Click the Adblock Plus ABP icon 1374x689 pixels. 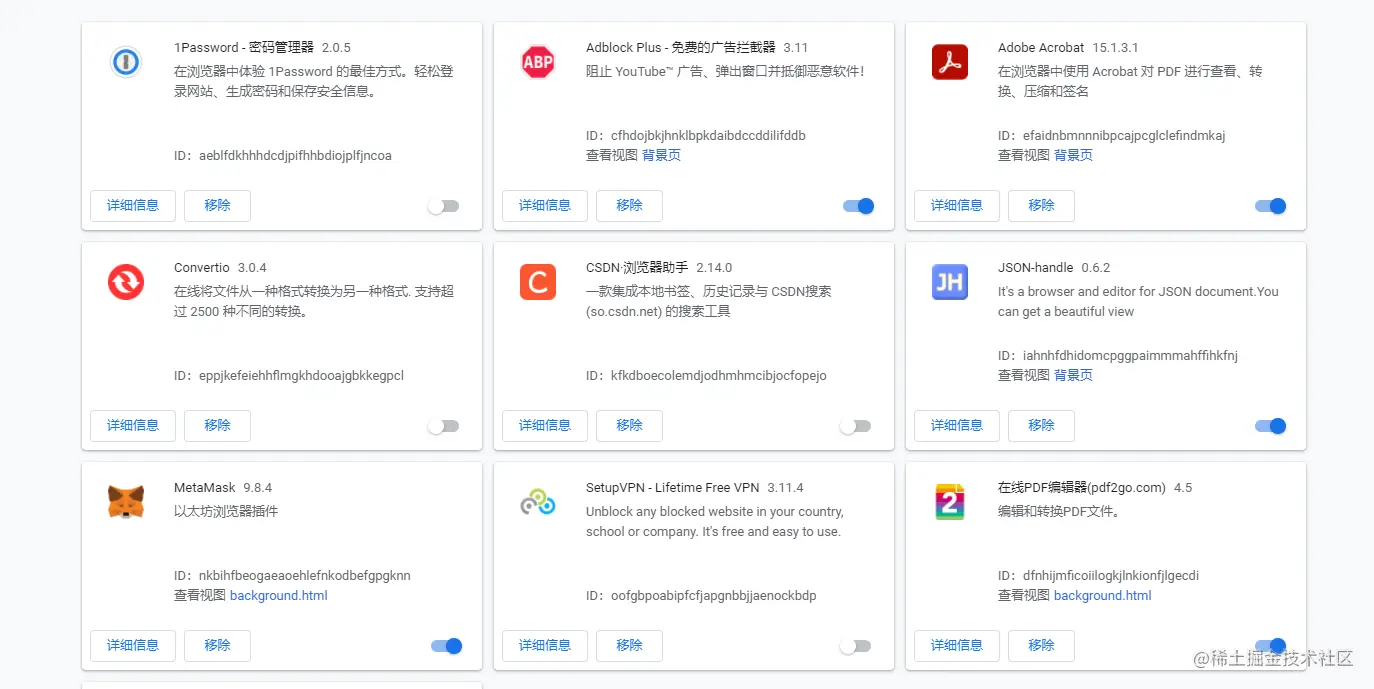[538, 62]
